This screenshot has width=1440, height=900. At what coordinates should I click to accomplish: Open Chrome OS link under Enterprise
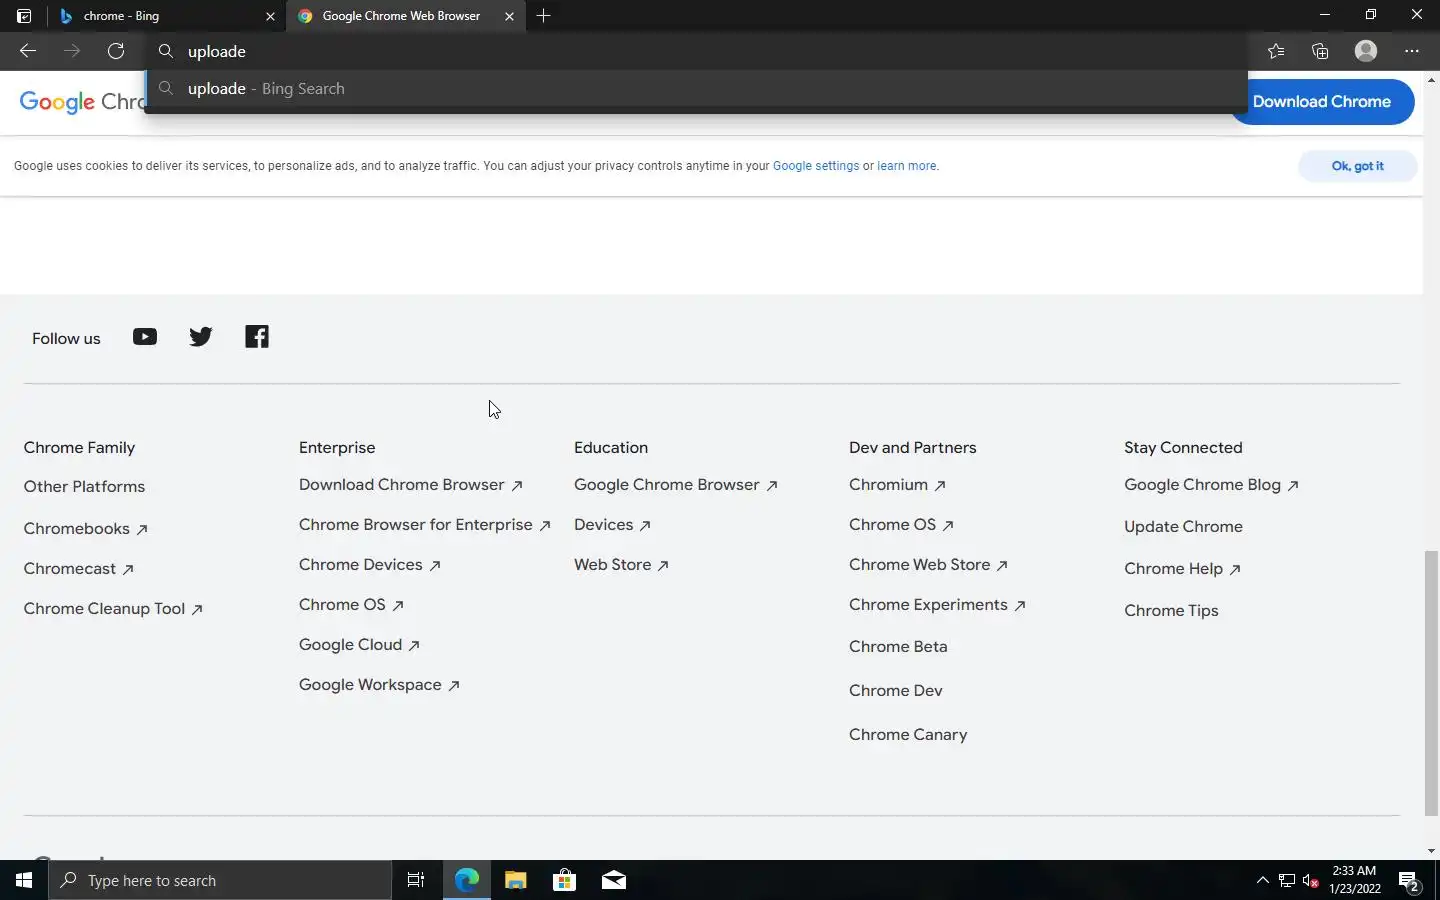351,605
